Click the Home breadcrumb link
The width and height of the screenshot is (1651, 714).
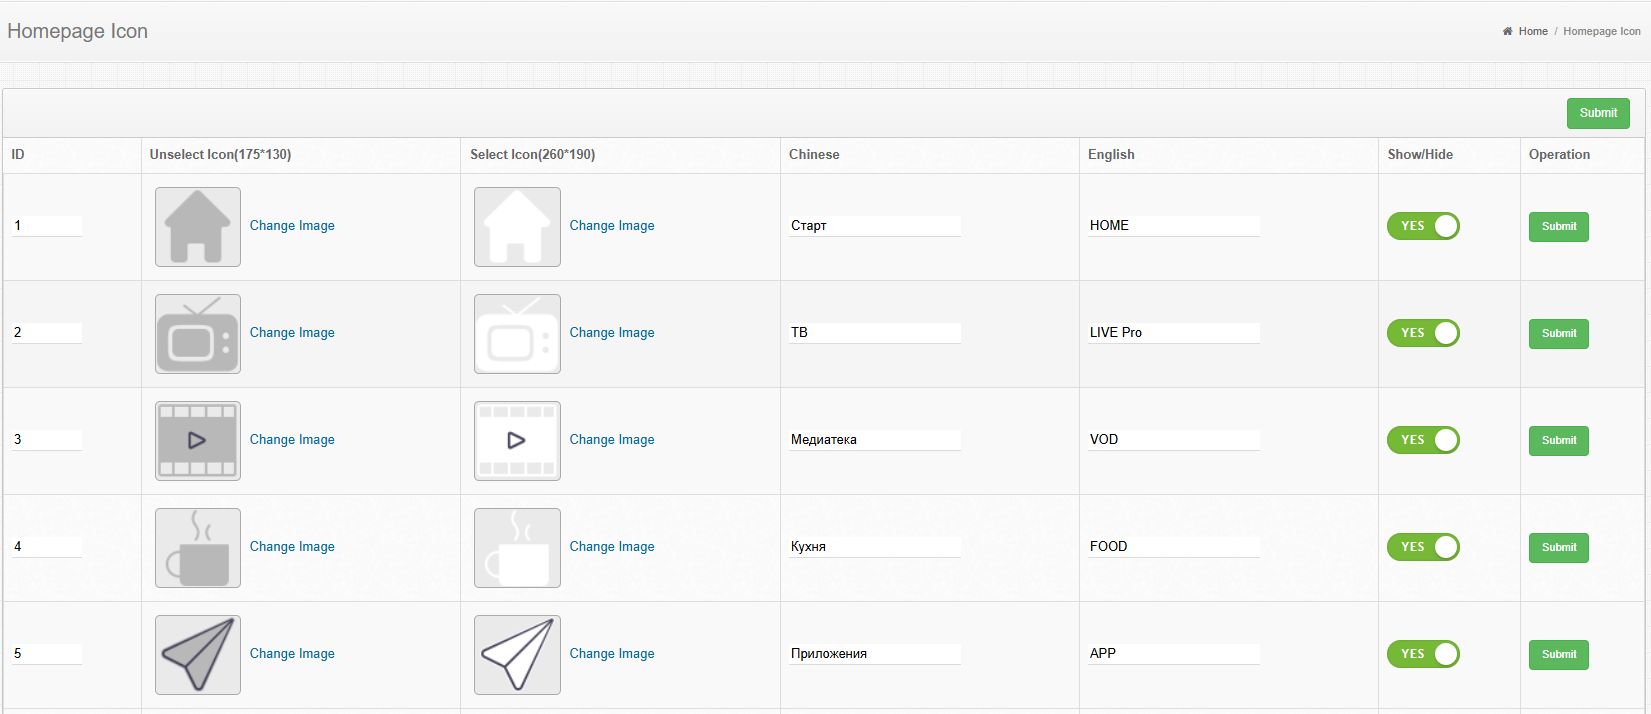pyautogui.click(x=1532, y=31)
